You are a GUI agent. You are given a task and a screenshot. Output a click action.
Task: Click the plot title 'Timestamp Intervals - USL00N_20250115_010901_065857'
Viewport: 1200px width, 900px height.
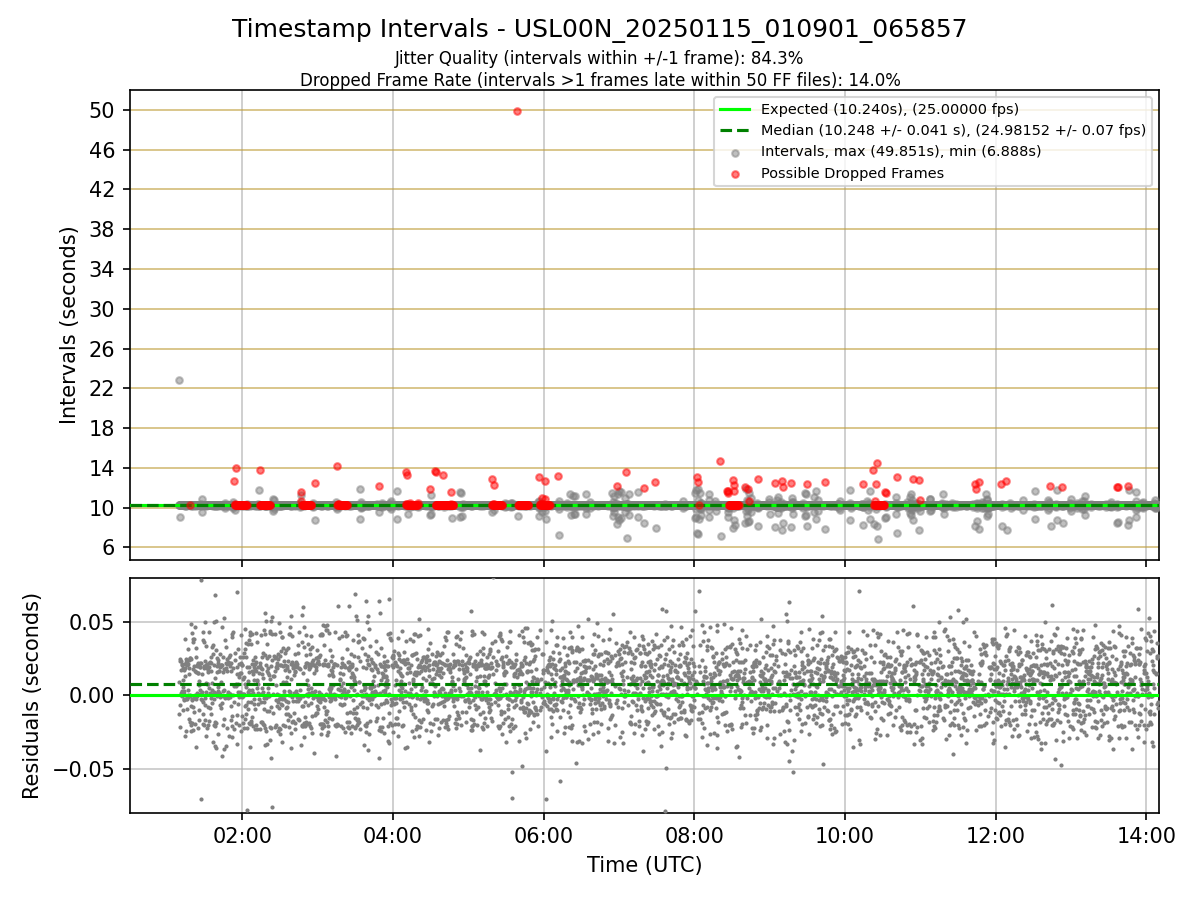coord(599,29)
